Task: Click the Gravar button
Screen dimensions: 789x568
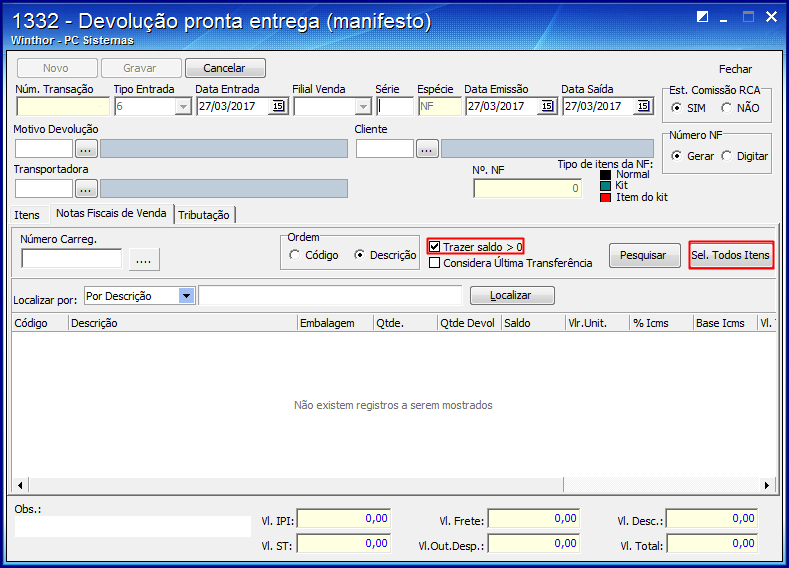Action: [141, 68]
